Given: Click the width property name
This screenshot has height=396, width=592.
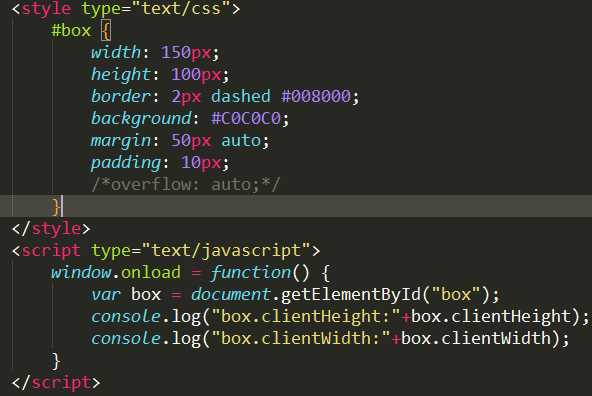Looking at the screenshot, I should click(x=116, y=52).
